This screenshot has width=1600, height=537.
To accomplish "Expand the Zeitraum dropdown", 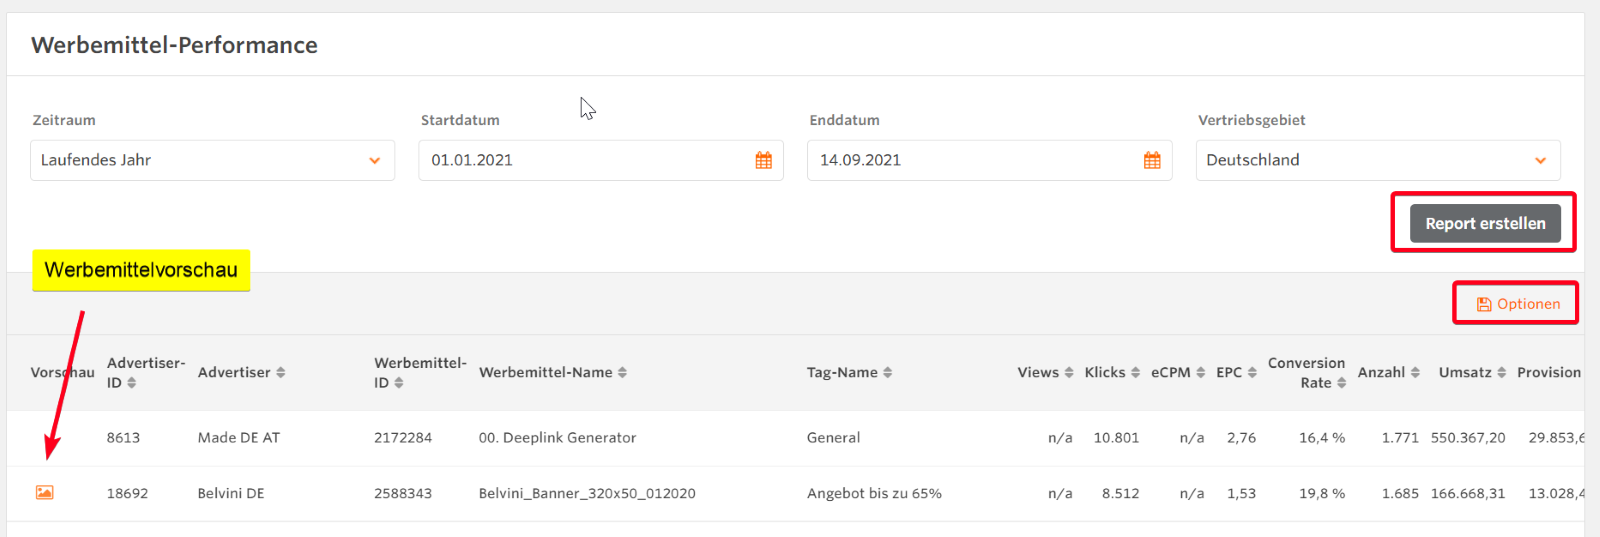I will coord(212,160).
